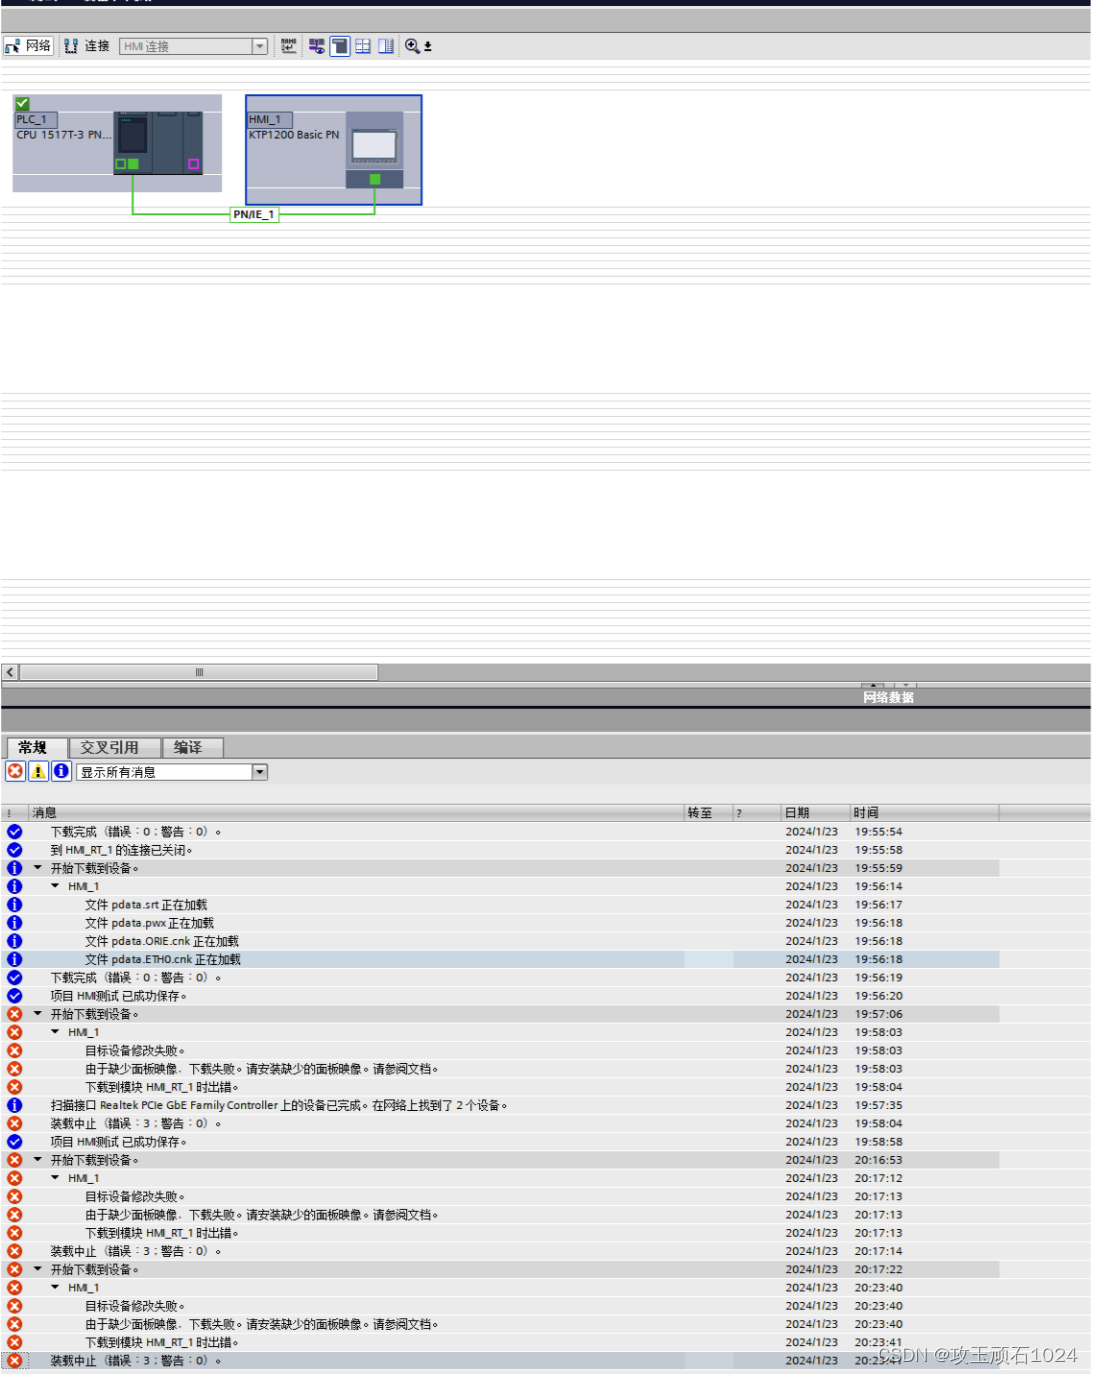The height and width of the screenshot is (1374, 1093).
Task: Select the PN/IE_1 subnet label
Action: 254,214
